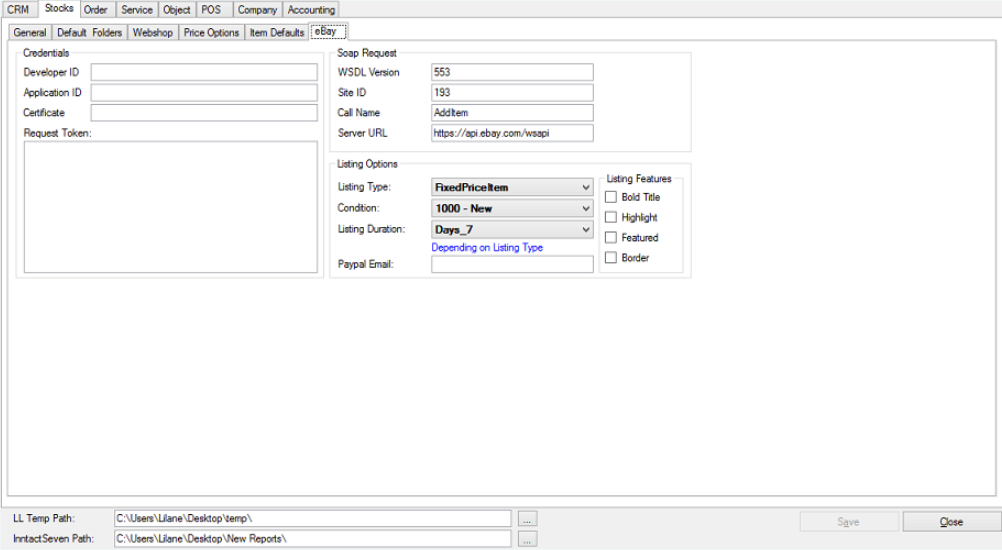Open the Accounting tab
1002x550 pixels.
point(311,10)
